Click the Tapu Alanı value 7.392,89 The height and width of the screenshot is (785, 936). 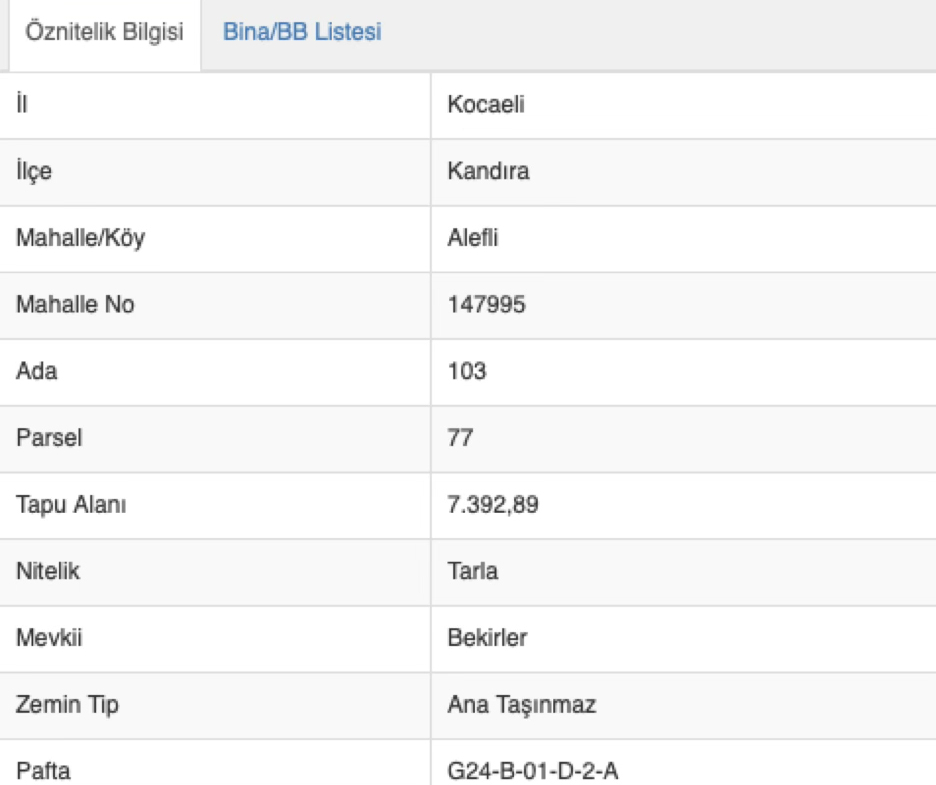coord(493,505)
